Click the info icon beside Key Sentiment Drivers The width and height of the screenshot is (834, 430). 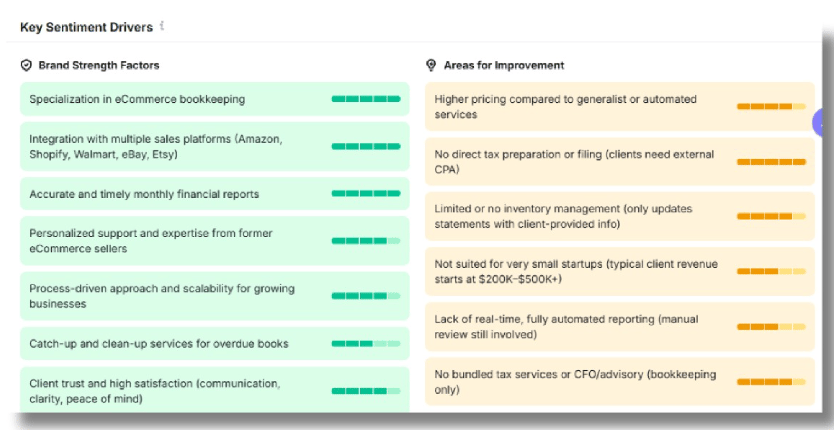pos(162,26)
